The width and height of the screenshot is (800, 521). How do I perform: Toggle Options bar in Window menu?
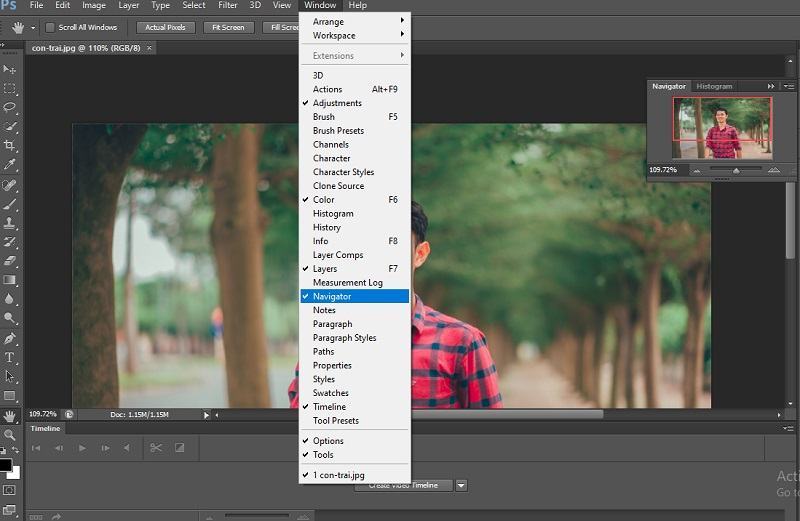[x=355, y=441]
